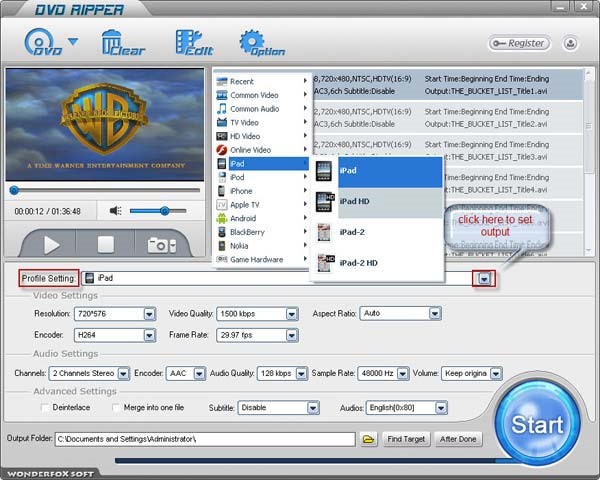Choose the iPad HD profile
Image resolution: width=600 pixels, height=480 pixels.
tap(378, 201)
